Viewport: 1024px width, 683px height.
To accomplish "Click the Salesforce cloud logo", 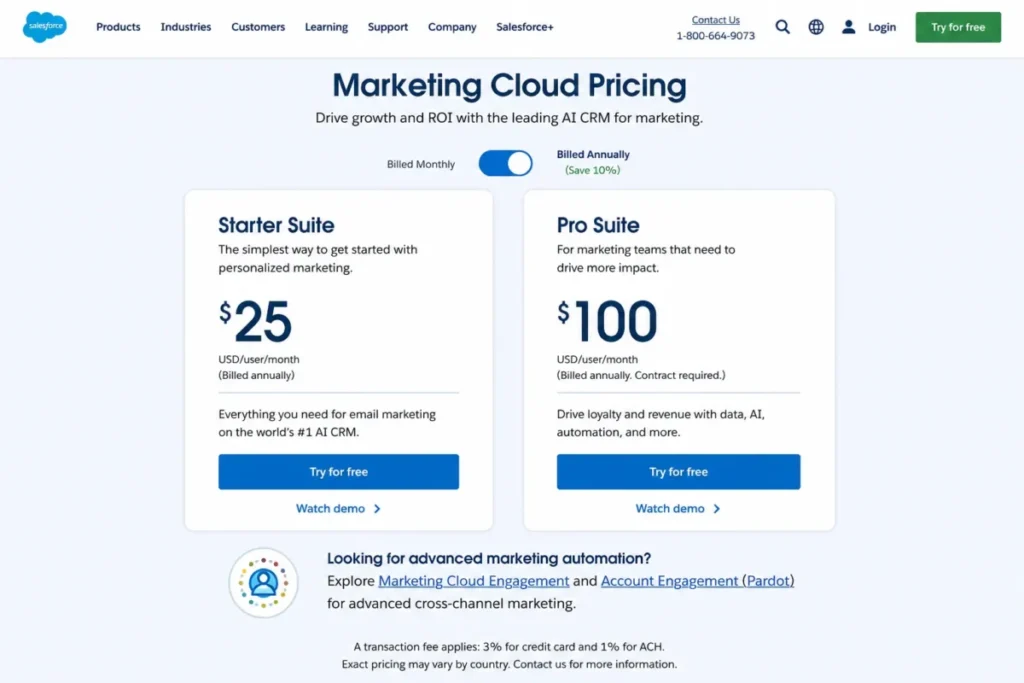I will 44,27.
